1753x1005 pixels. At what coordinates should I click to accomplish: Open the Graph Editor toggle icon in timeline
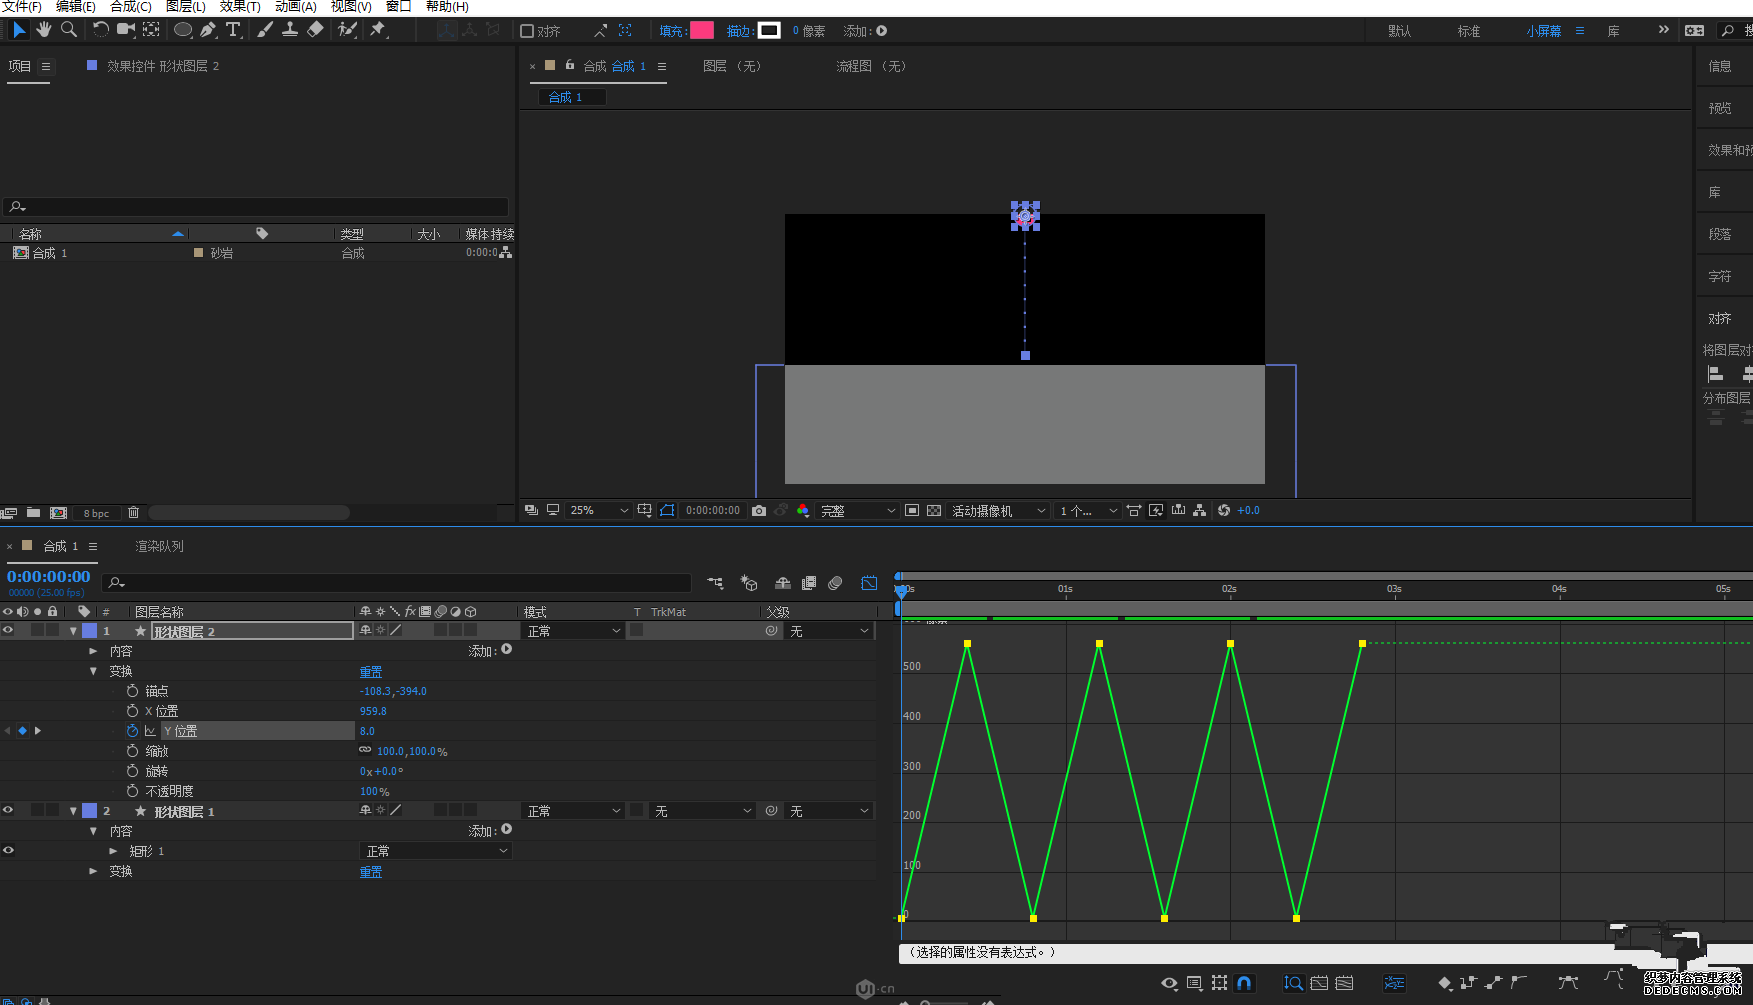click(869, 583)
